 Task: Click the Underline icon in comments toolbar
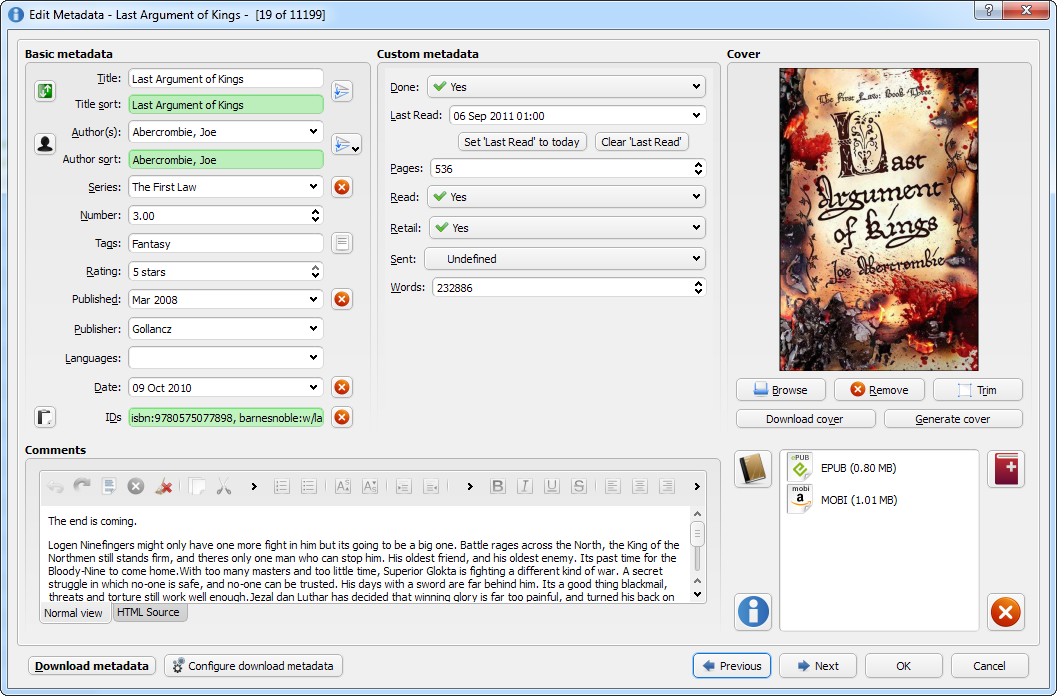551,486
